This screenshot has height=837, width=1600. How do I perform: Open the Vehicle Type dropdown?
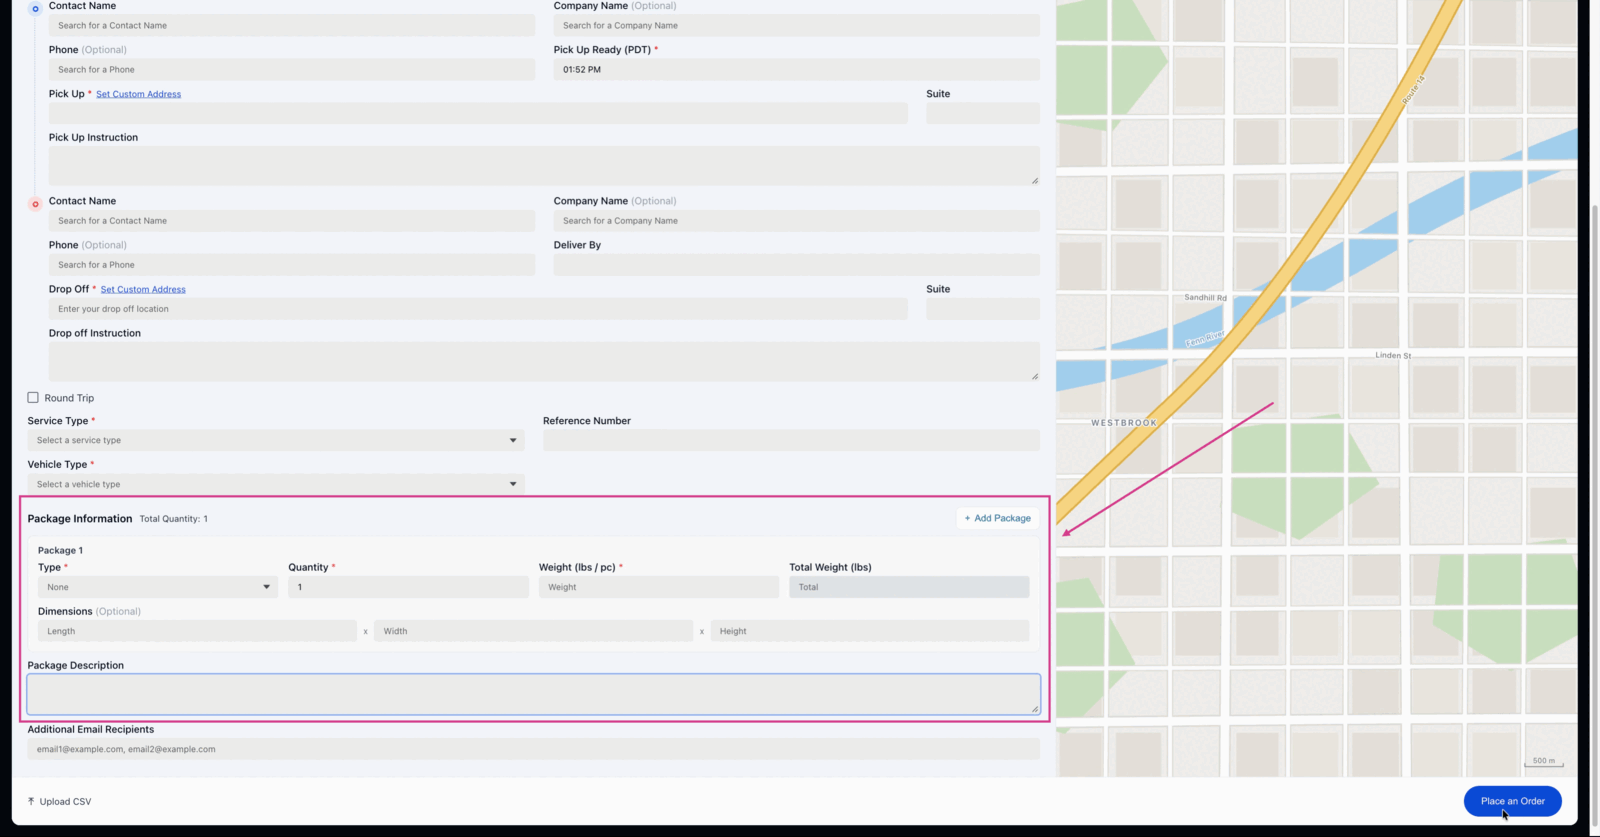pyautogui.click(x=276, y=484)
